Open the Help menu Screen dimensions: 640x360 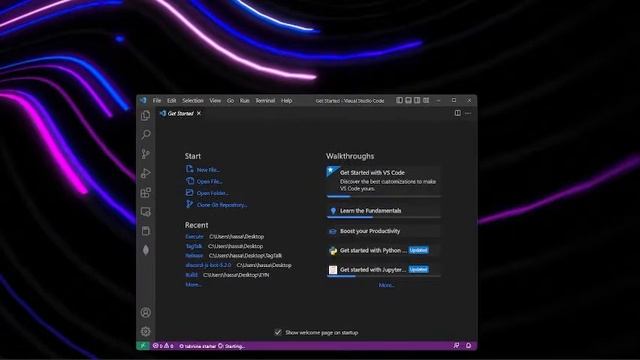click(x=287, y=100)
